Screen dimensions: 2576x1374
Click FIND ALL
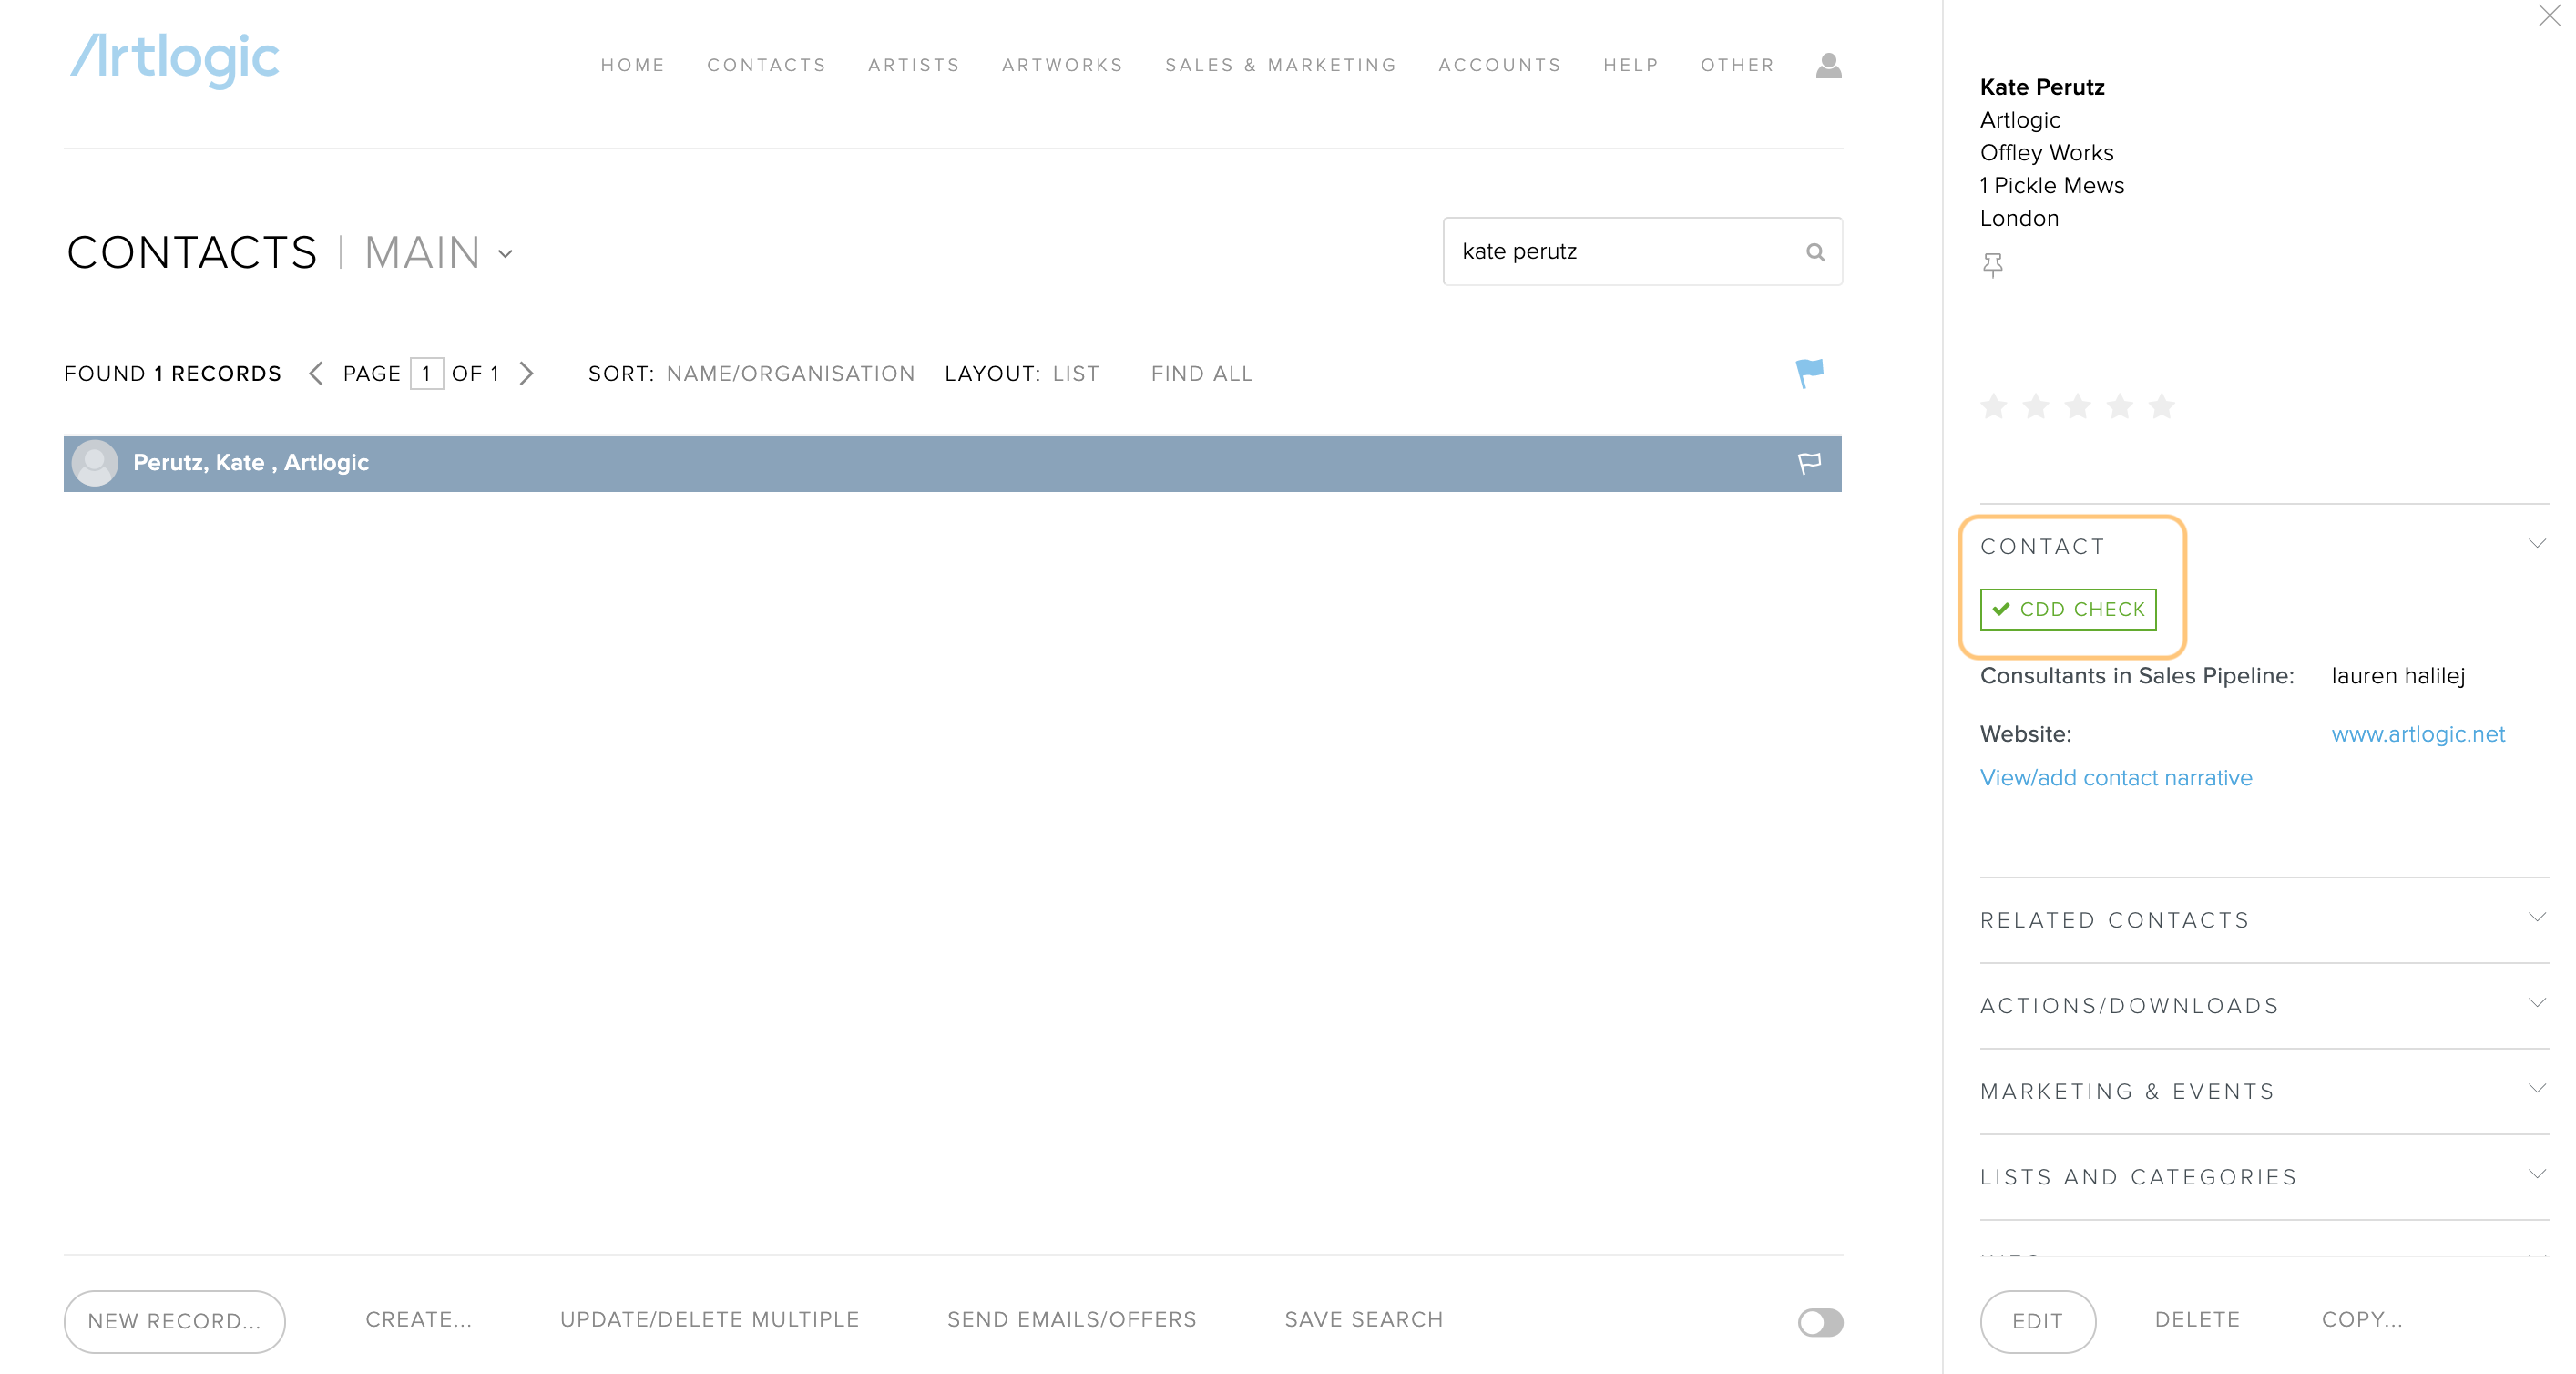[x=1201, y=374]
